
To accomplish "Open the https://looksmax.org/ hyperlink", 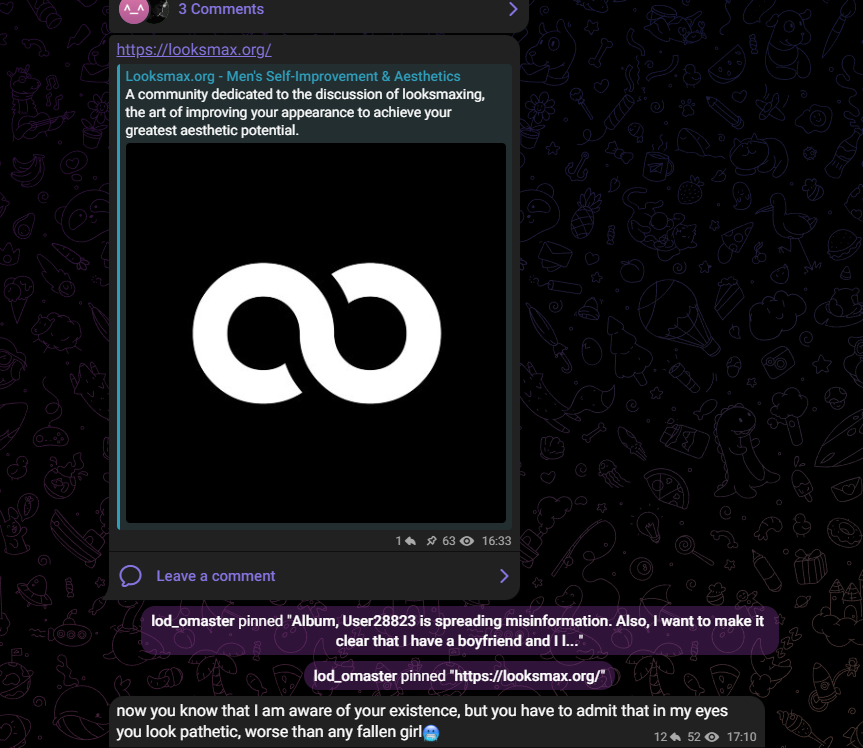I will (194, 50).
